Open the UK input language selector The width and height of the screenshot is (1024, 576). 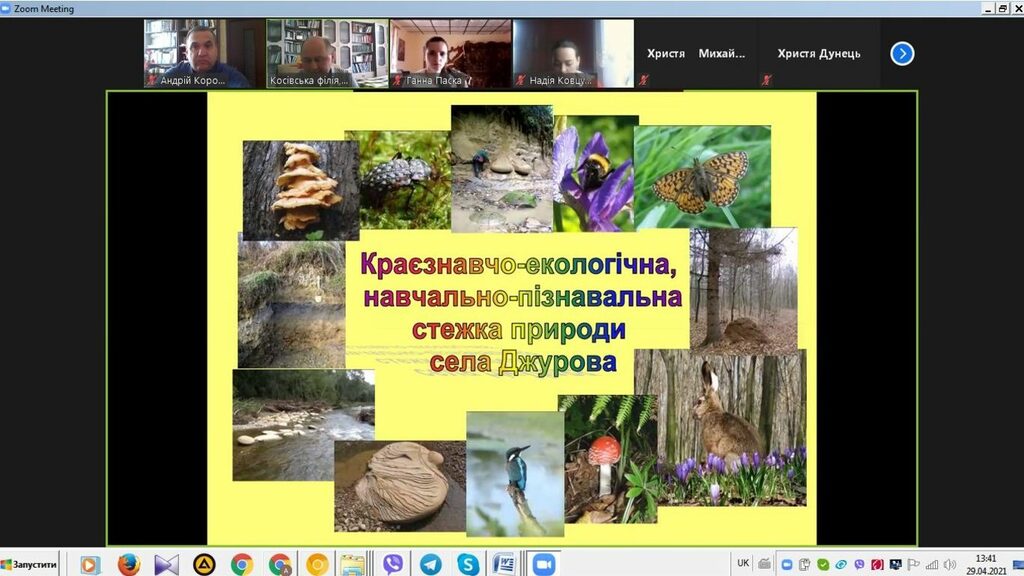743,563
